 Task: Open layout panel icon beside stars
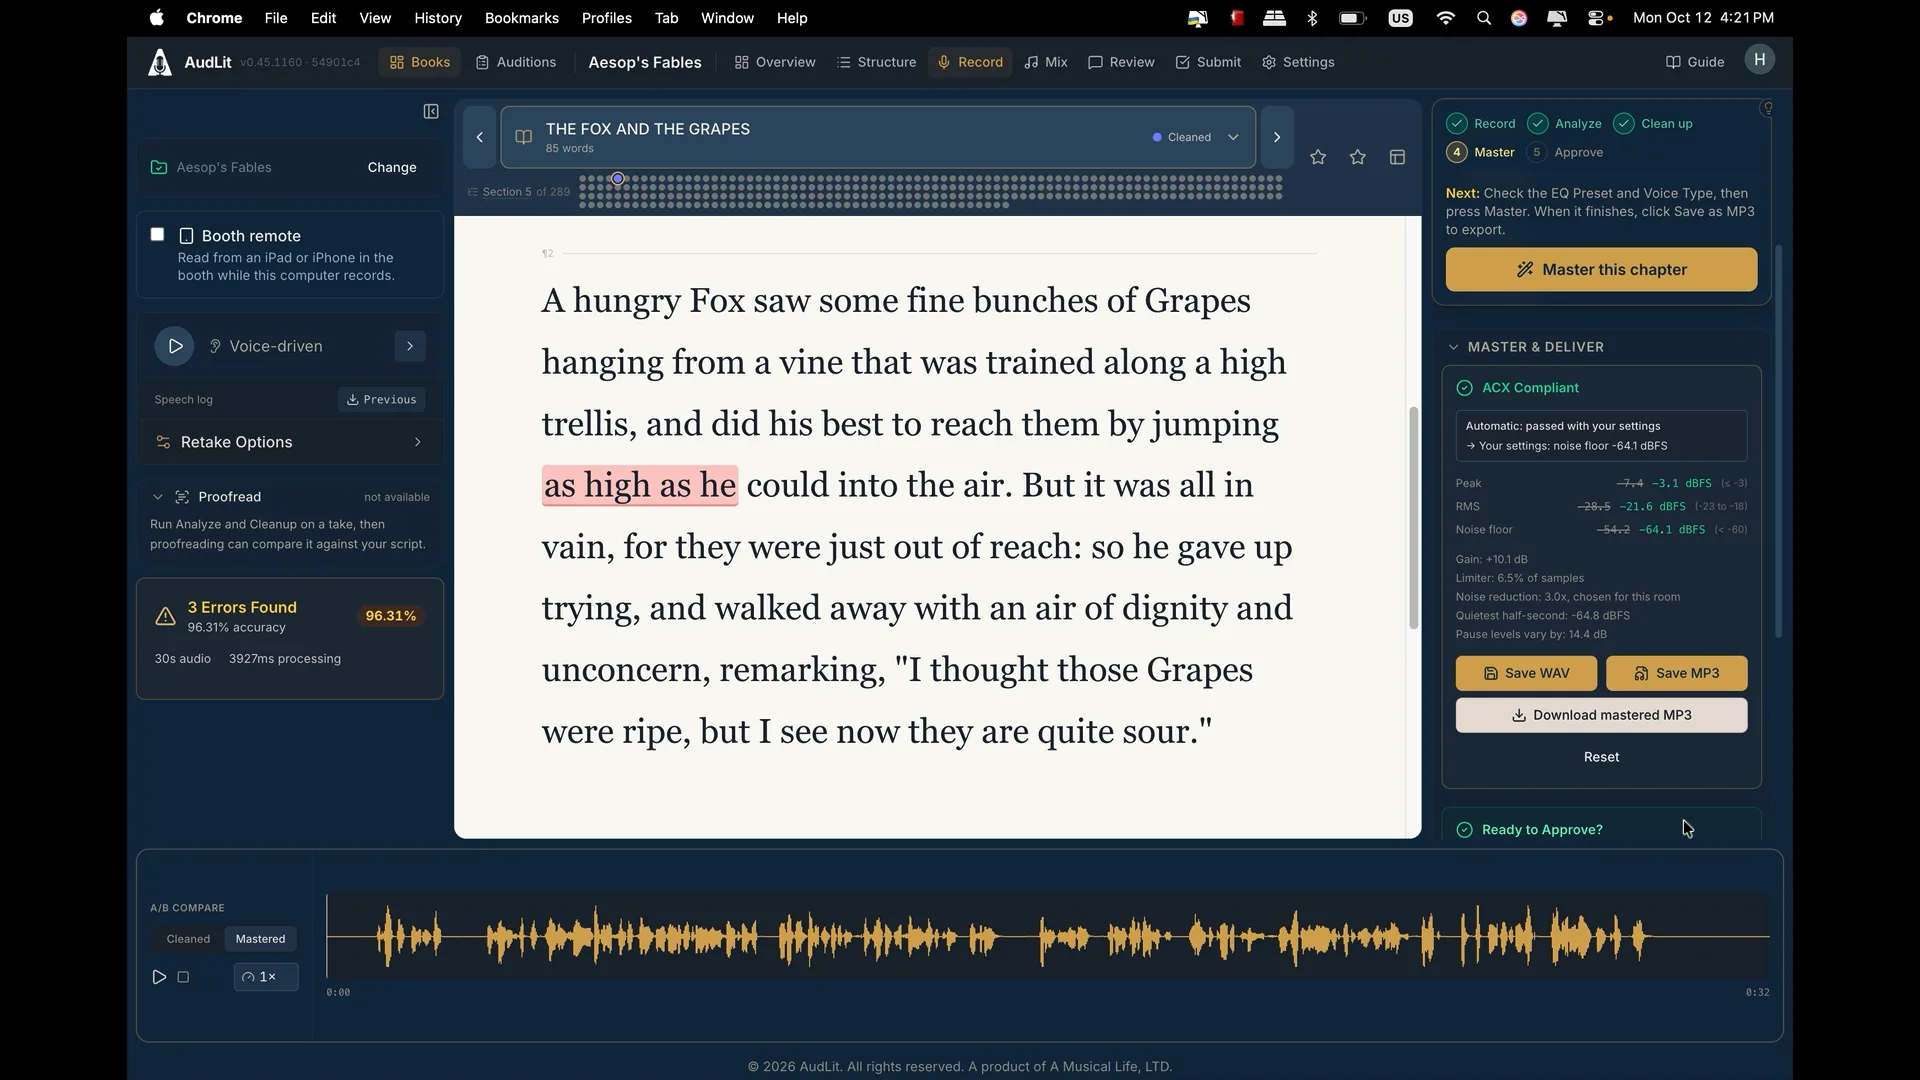pos(1398,157)
